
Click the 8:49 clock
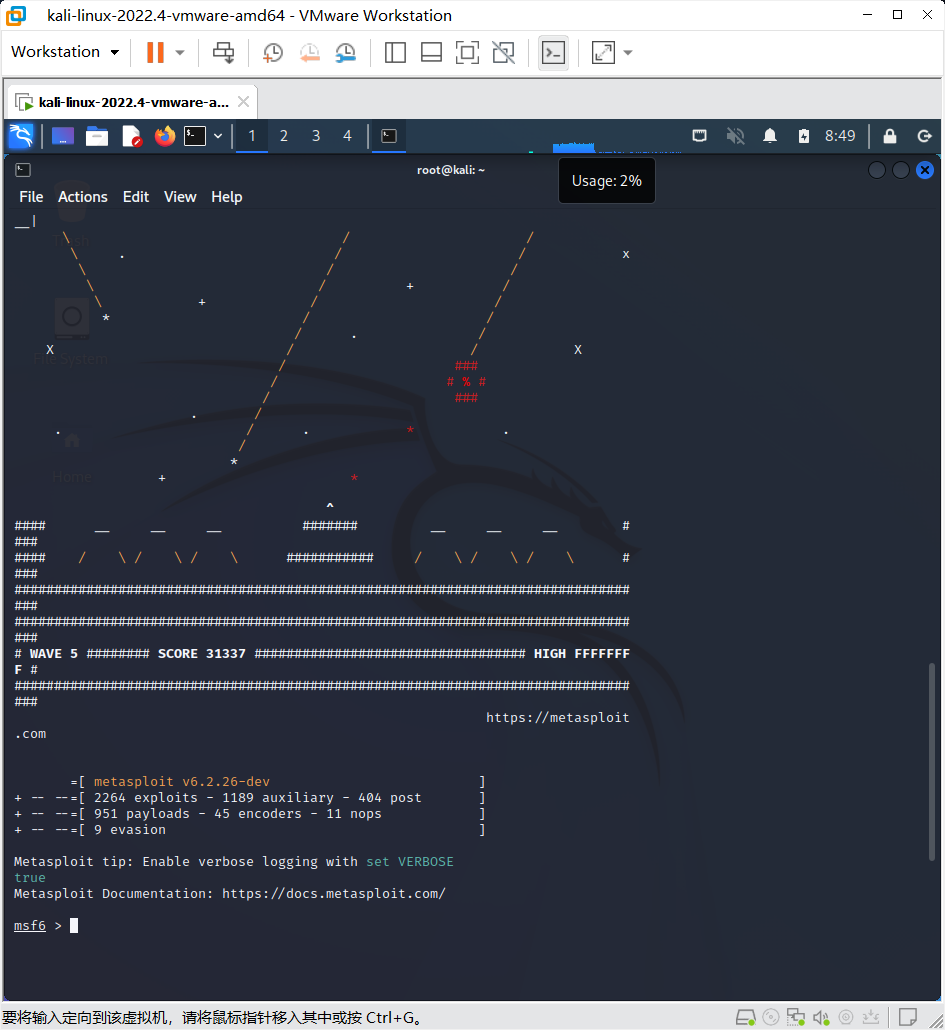[x=840, y=136]
